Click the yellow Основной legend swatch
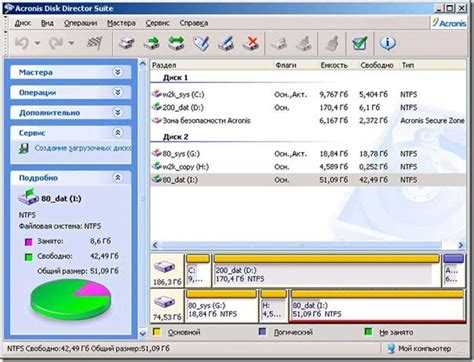The width and height of the screenshot is (474, 362). [156, 332]
